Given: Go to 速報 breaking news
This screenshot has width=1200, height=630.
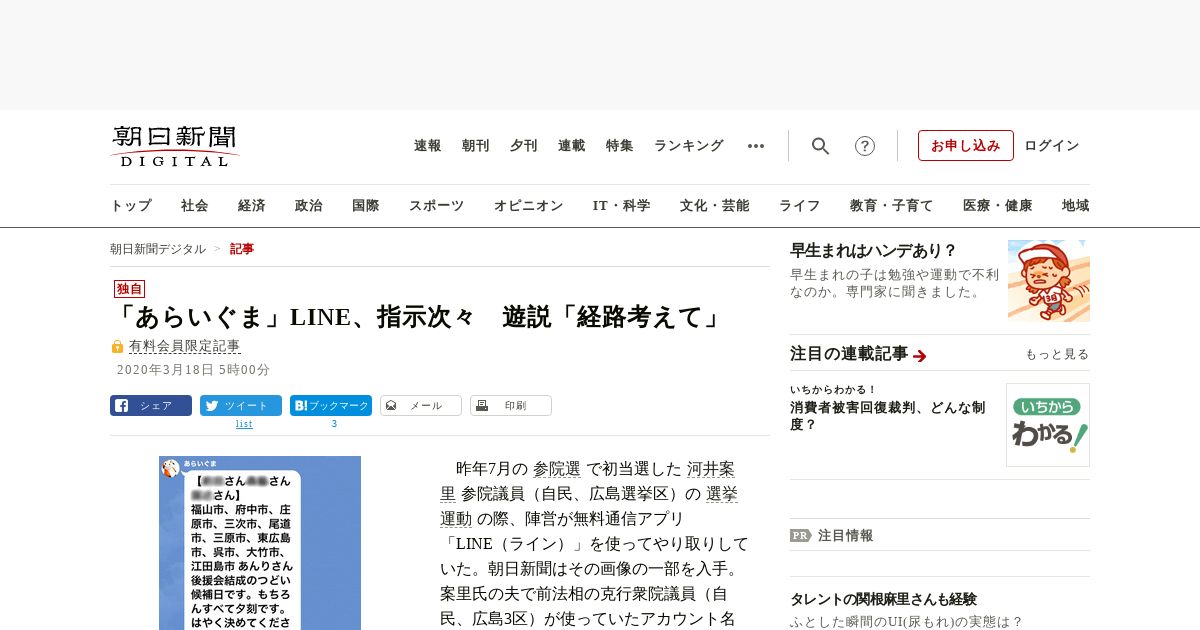Looking at the screenshot, I should point(428,146).
